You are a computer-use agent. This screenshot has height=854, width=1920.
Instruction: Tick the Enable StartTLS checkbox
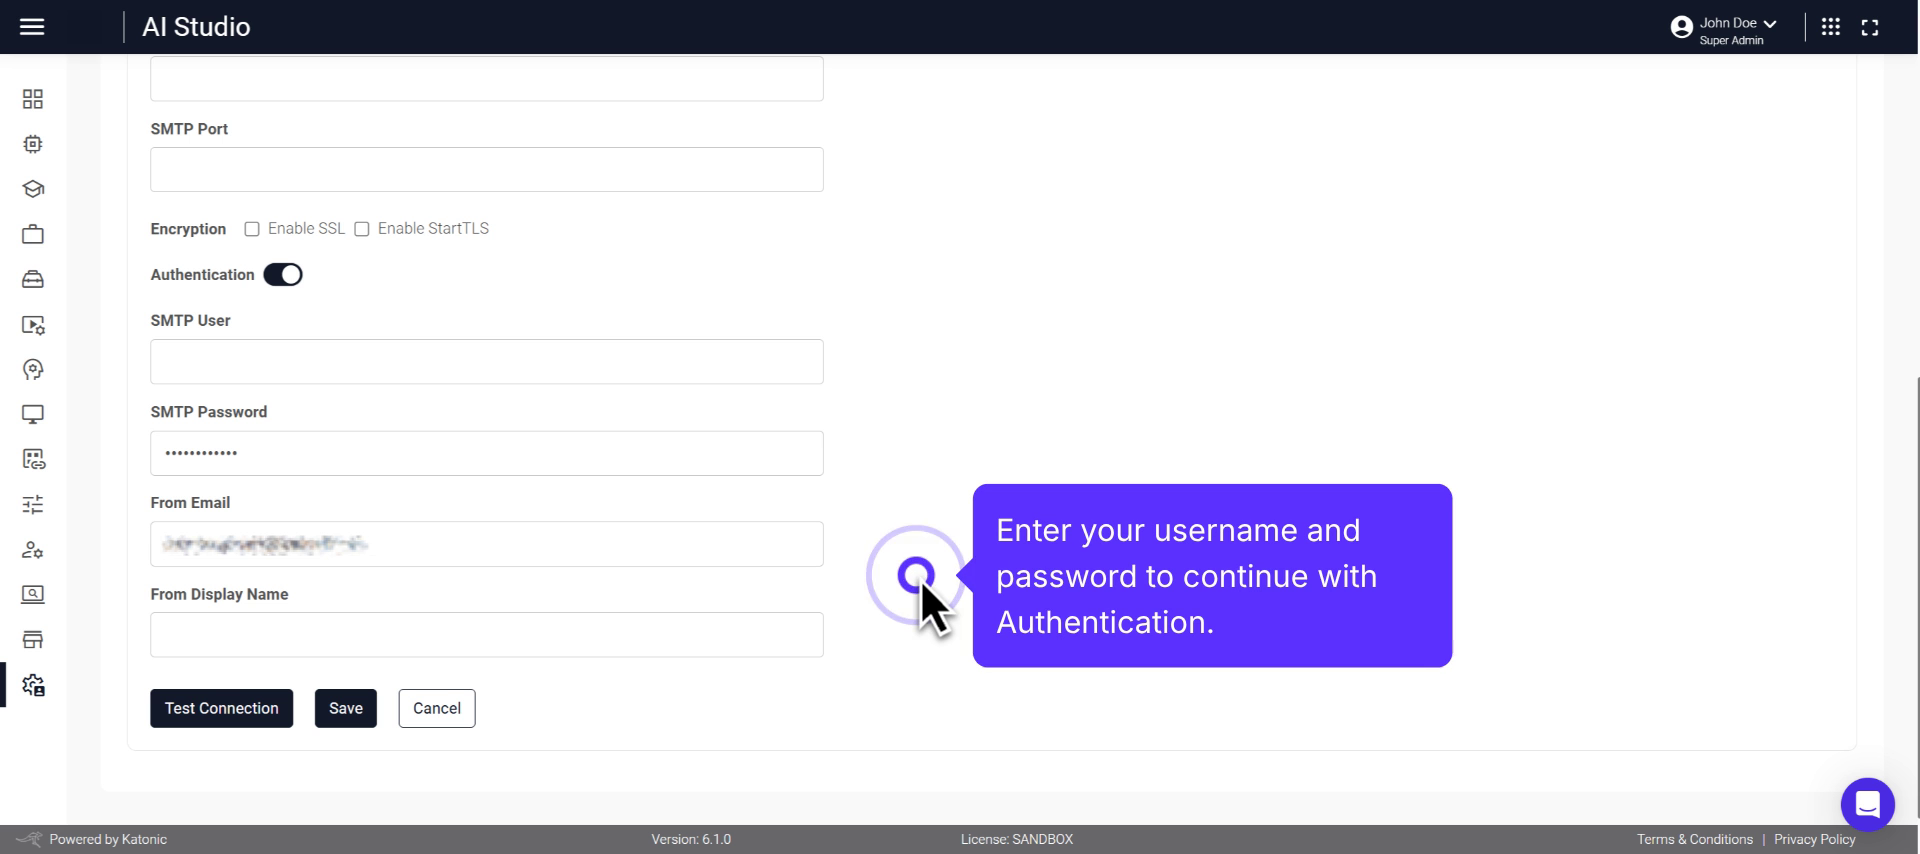362,229
